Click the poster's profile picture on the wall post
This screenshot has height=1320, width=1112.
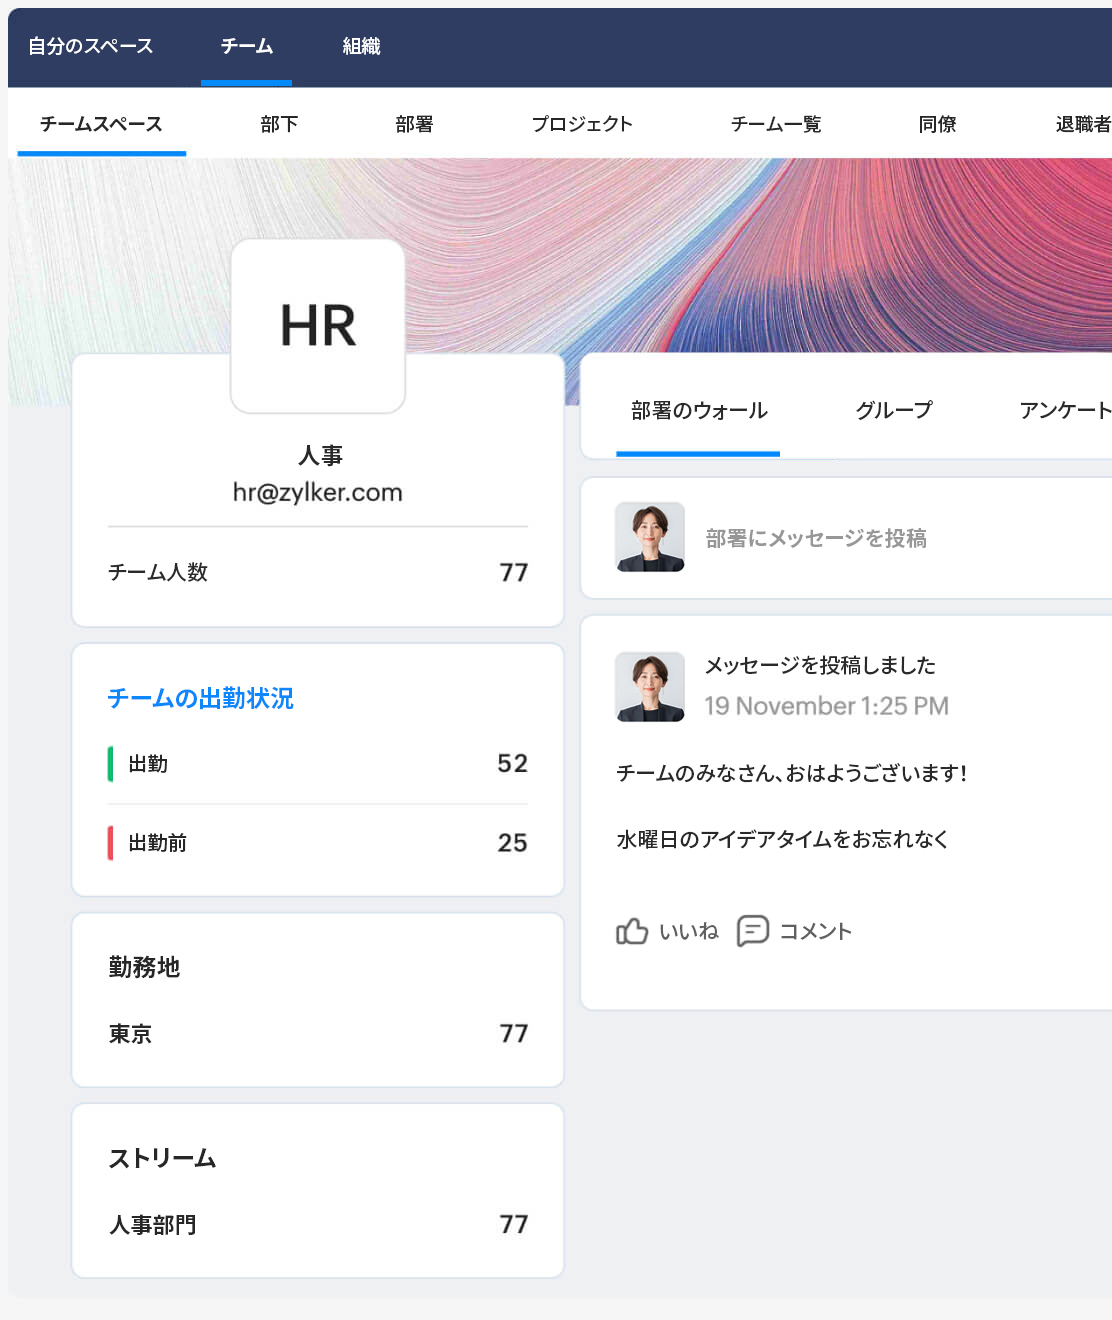(x=649, y=687)
